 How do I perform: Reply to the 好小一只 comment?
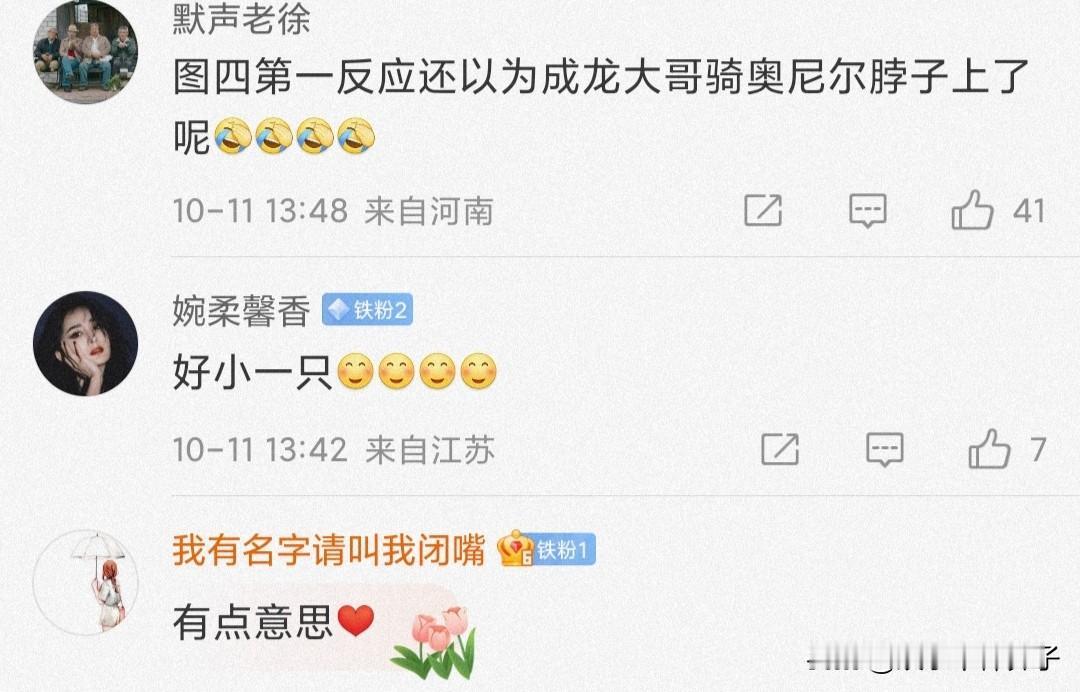[884, 450]
